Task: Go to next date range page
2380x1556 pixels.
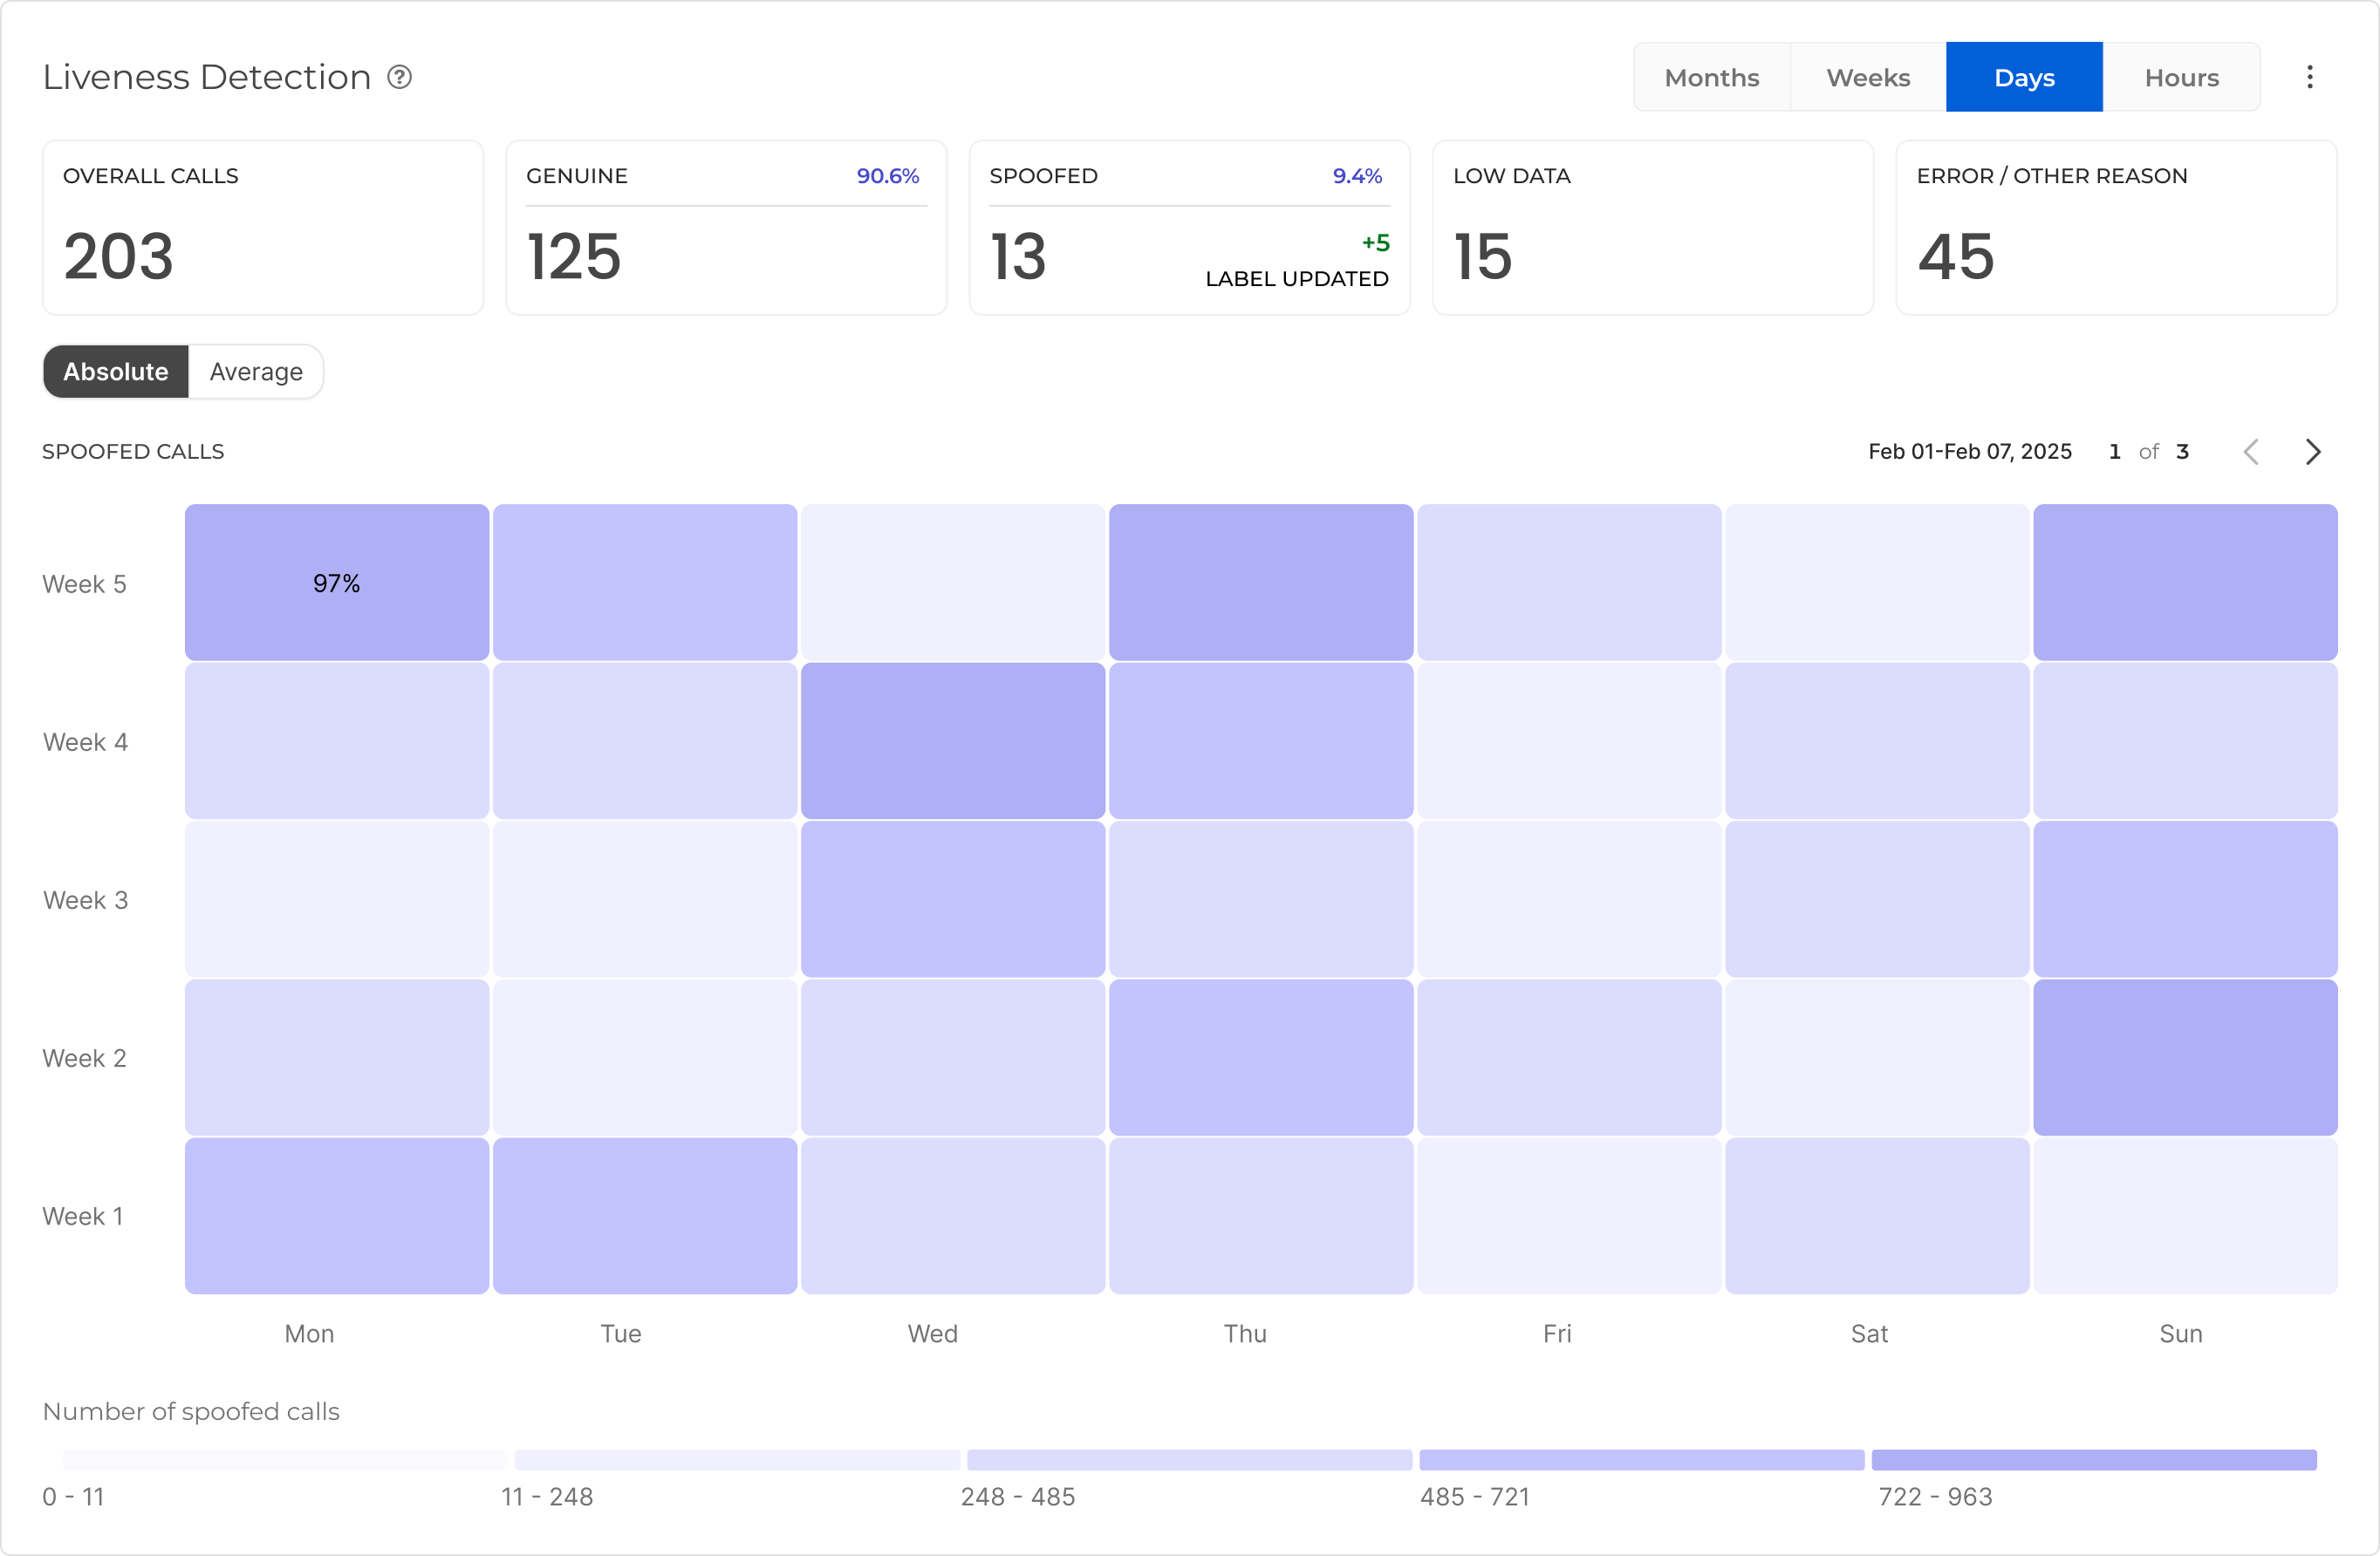Action: [x=2312, y=452]
